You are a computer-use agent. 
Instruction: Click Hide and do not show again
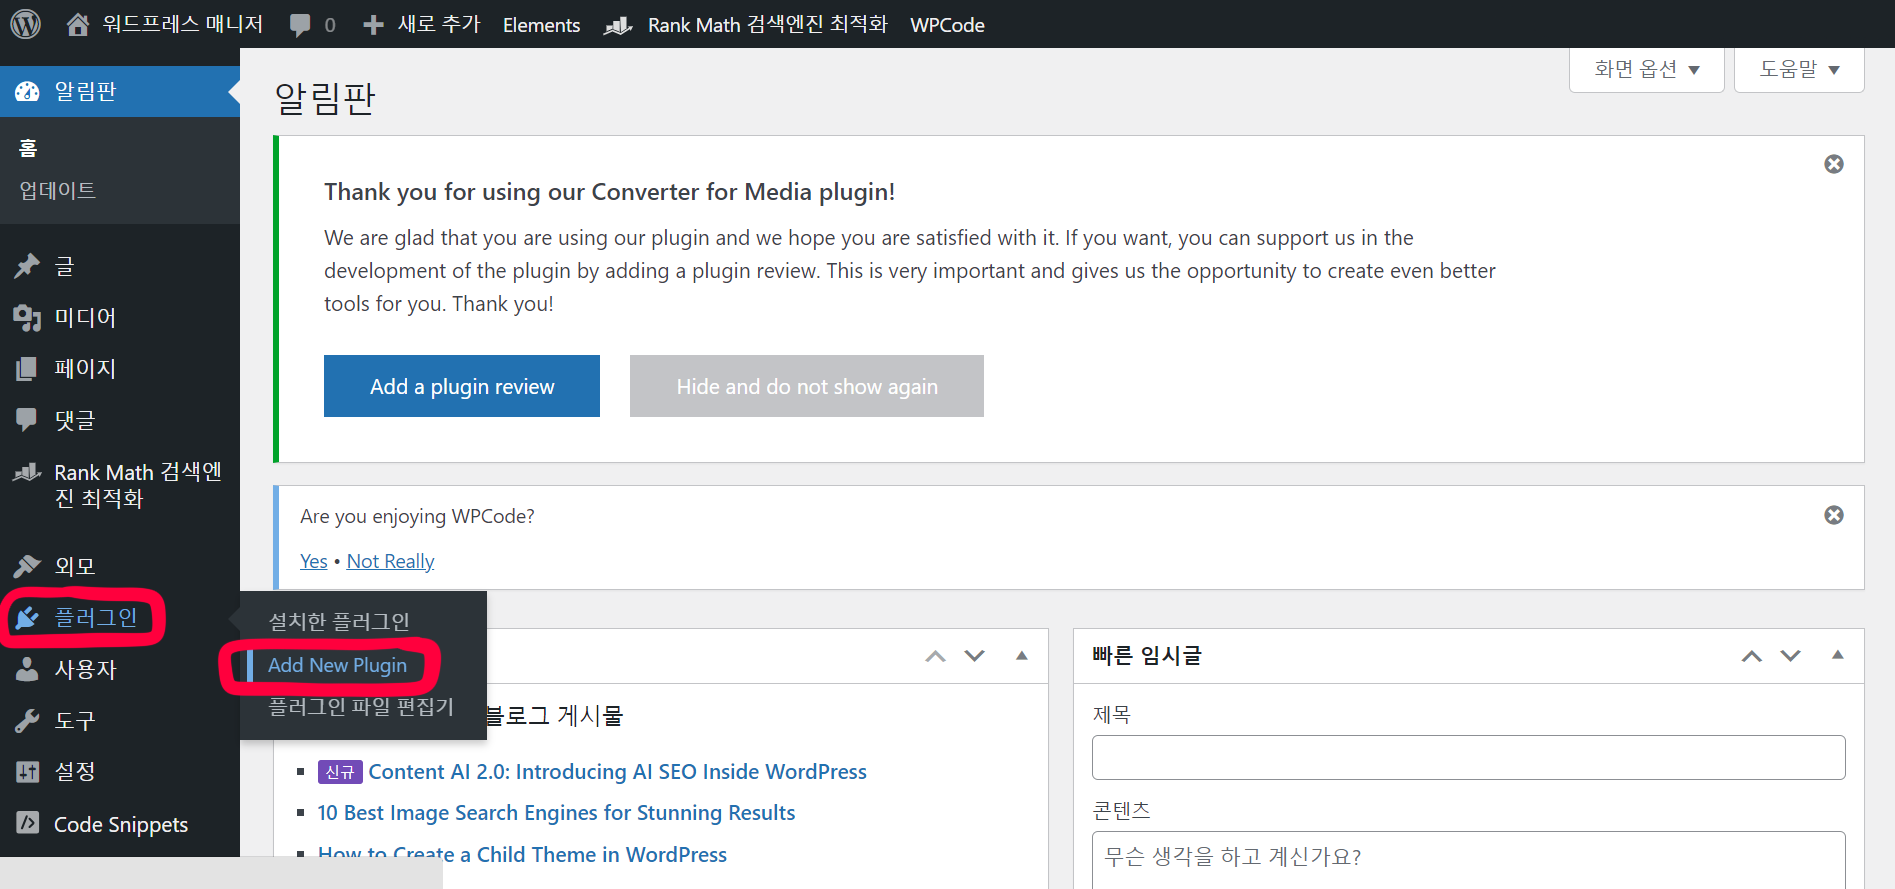pos(807,386)
